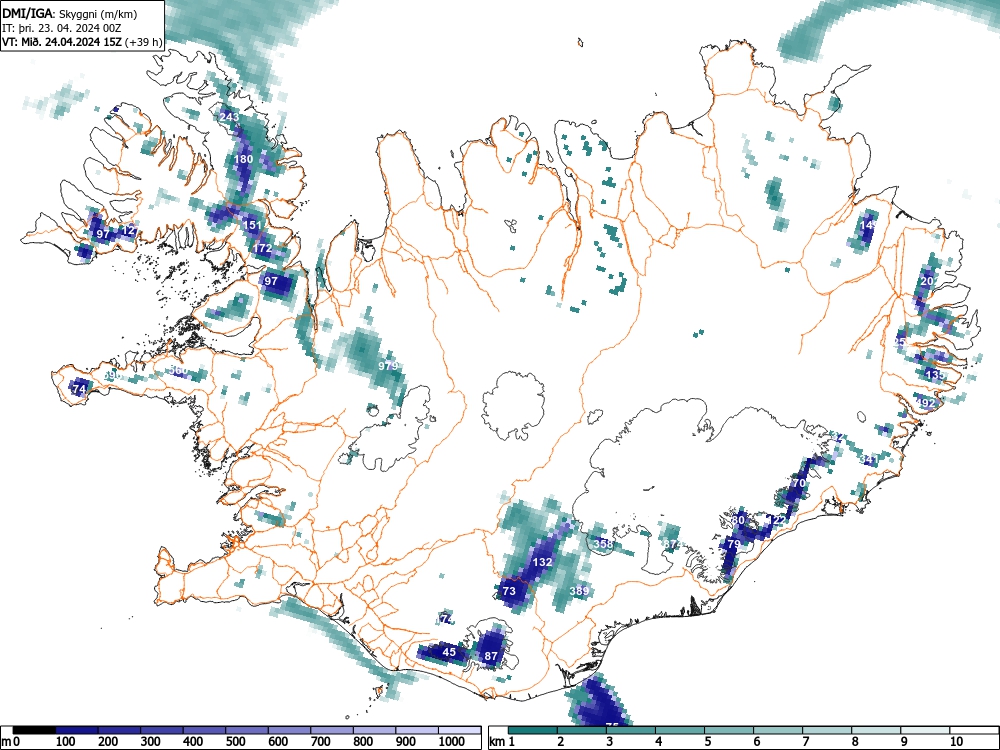
Task: Click the 341 visibility value on the map
Action: pos(869,460)
